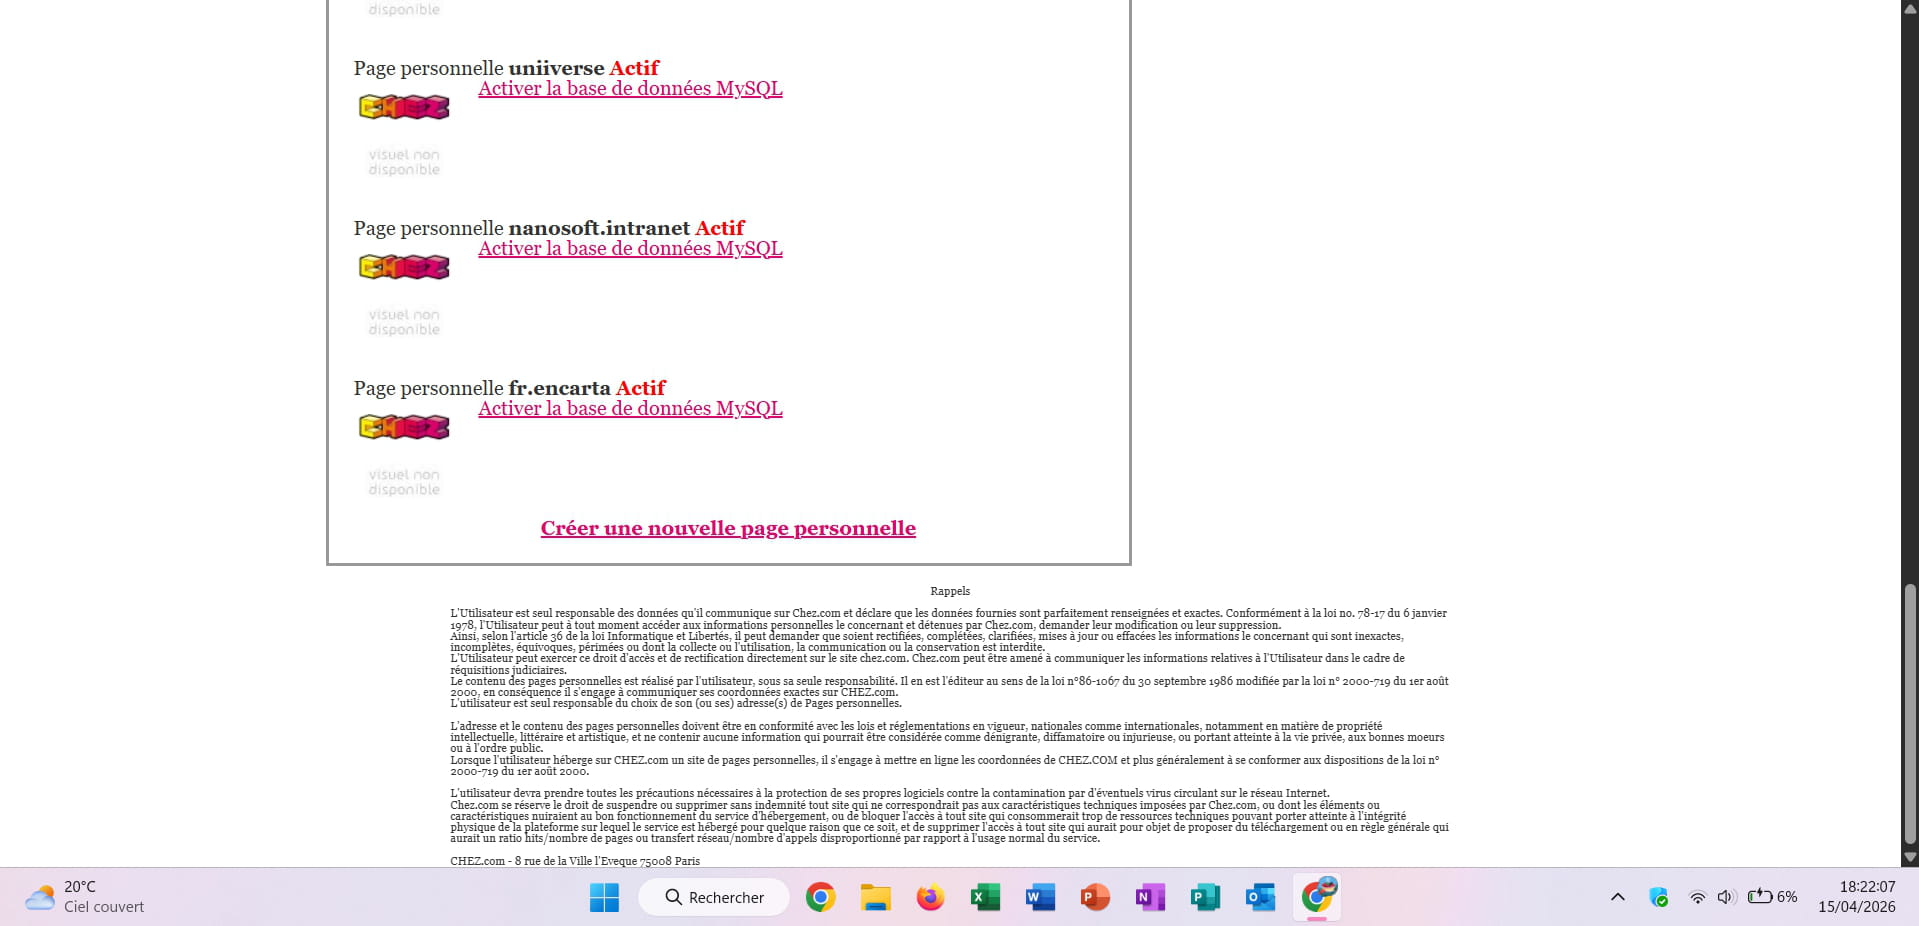1919x926 pixels.
Task: Open the clock showing 18:22:07
Action: [1867, 887]
